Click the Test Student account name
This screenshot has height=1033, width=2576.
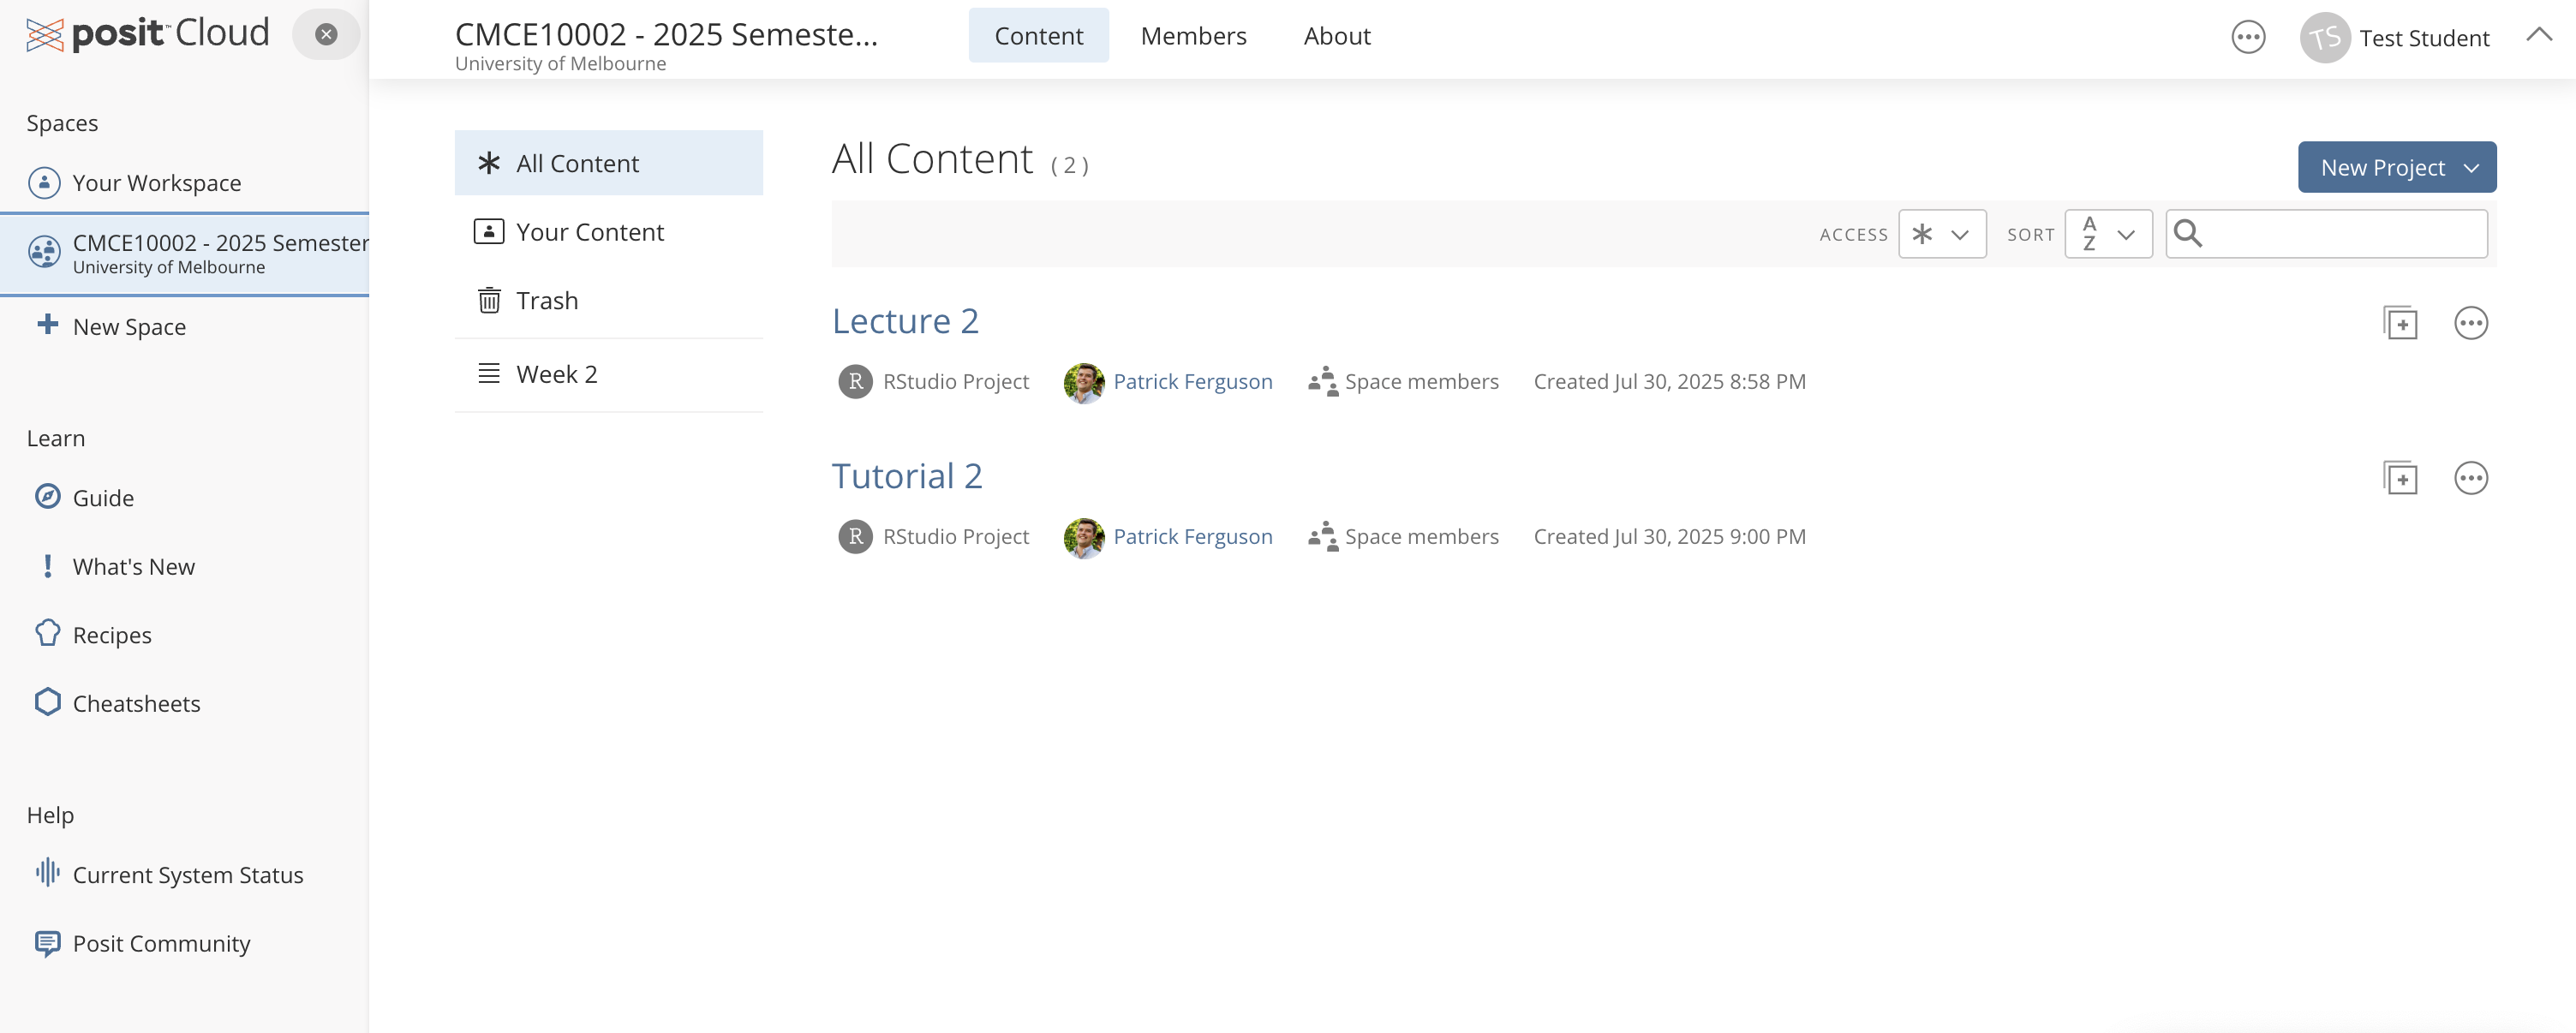pyautogui.click(x=2424, y=38)
